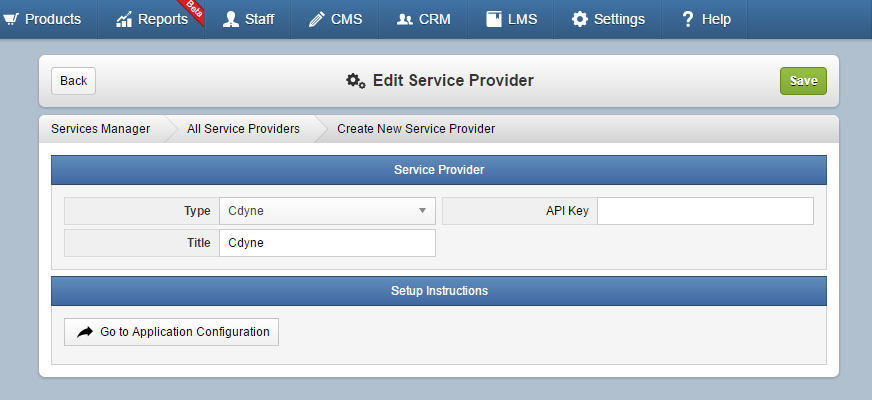Click the Service Provider section header
Image resolution: width=872 pixels, height=400 pixels.
(x=439, y=170)
